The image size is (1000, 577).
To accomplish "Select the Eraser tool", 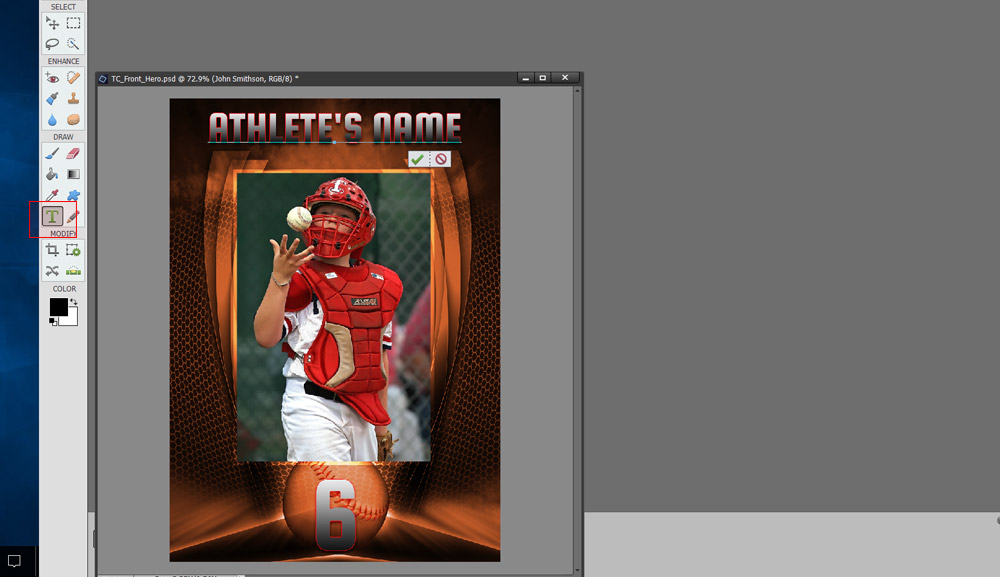I will (73, 154).
